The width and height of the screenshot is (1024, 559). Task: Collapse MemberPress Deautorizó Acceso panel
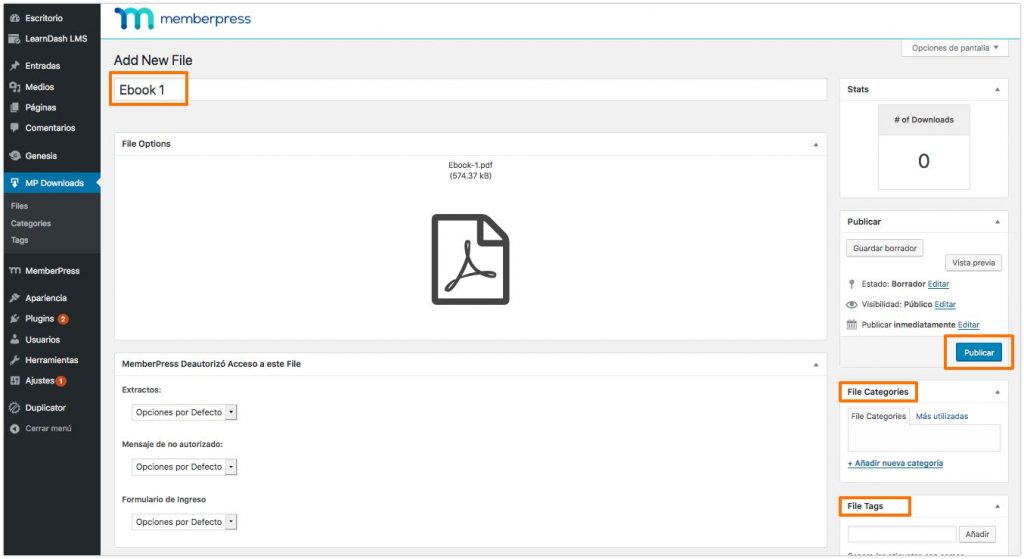816,364
